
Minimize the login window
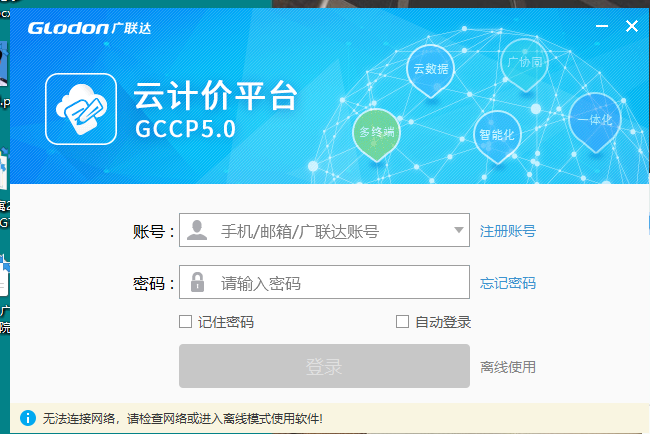click(602, 26)
